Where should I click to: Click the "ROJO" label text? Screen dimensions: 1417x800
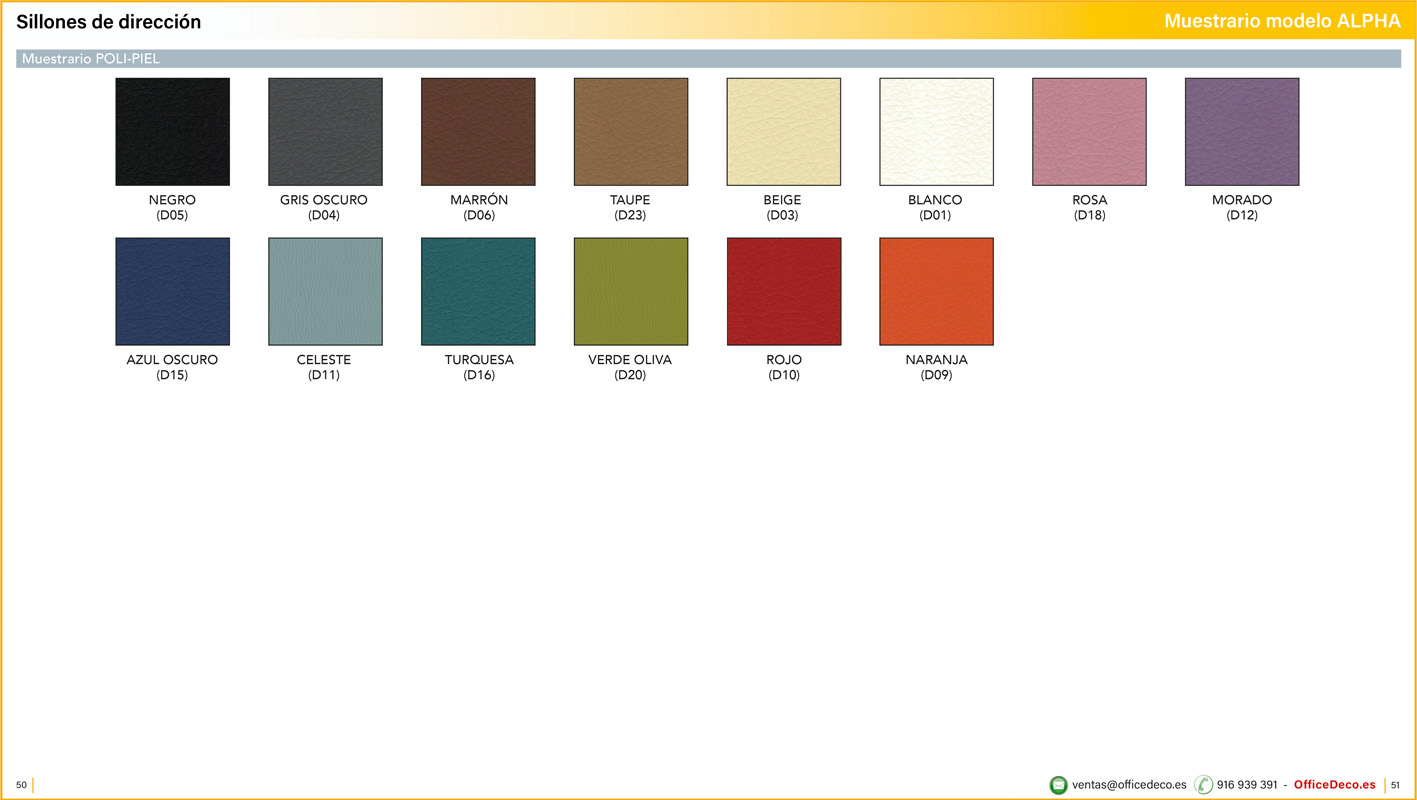click(784, 360)
